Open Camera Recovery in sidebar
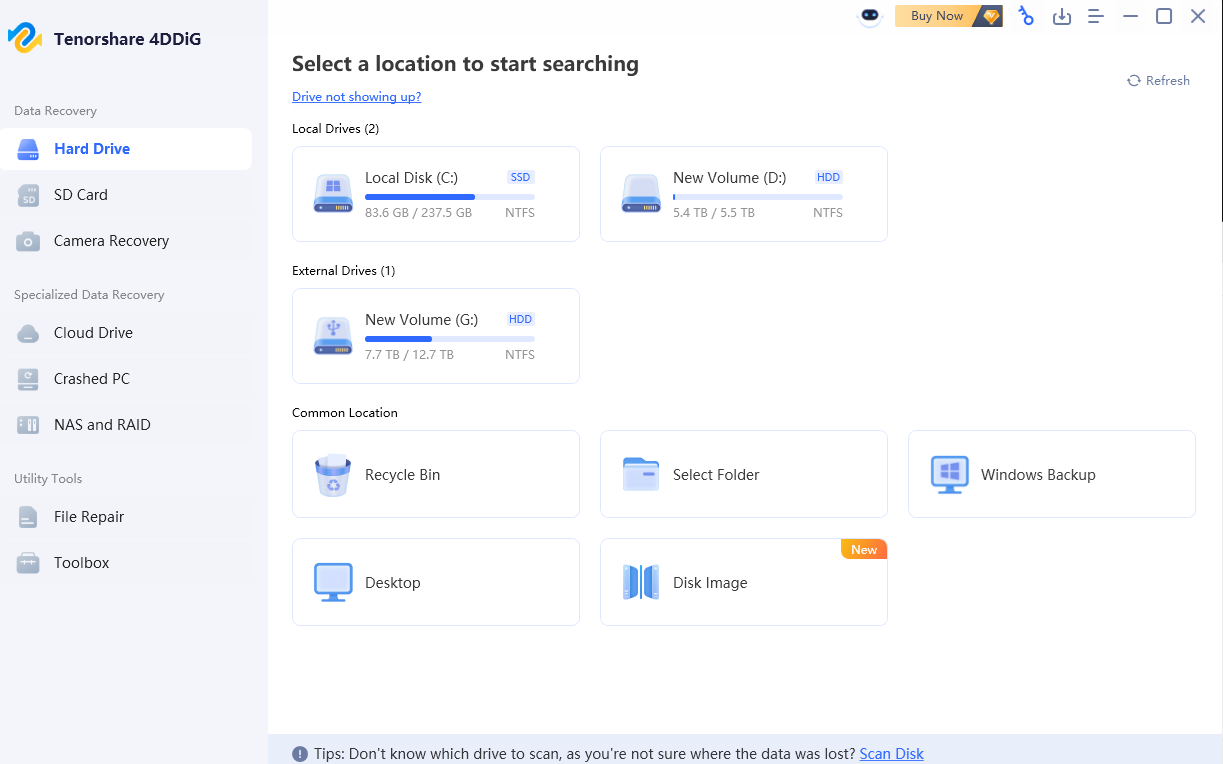1223x764 pixels. coord(126,241)
